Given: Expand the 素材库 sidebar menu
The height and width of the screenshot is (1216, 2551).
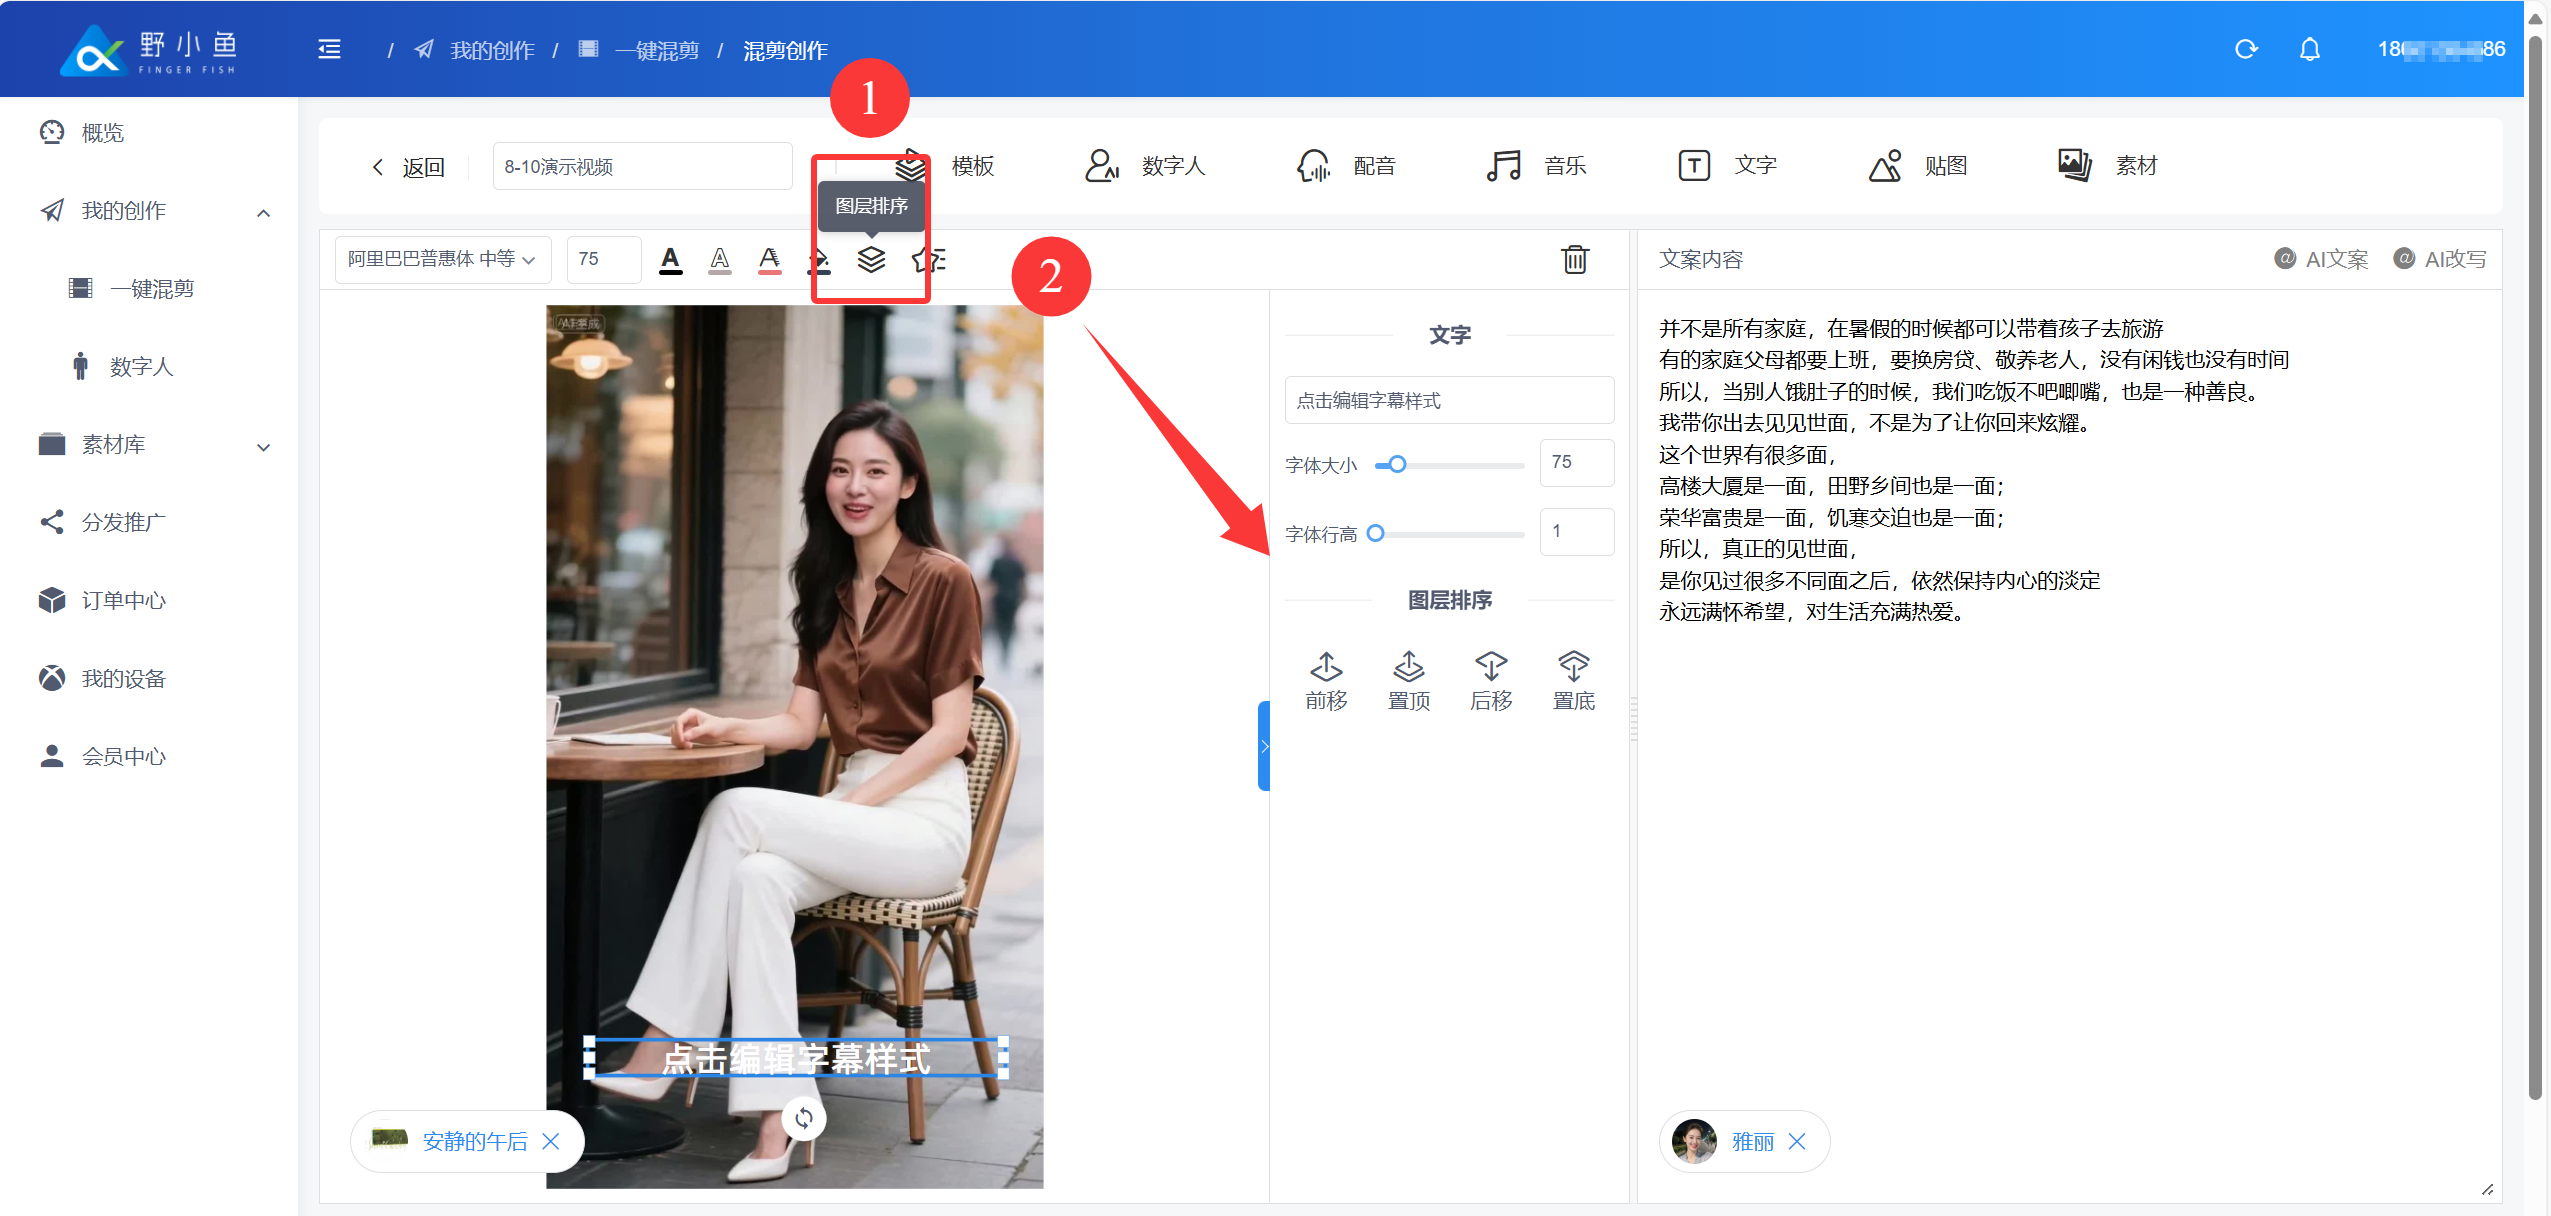Looking at the screenshot, I should tap(263, 447).
